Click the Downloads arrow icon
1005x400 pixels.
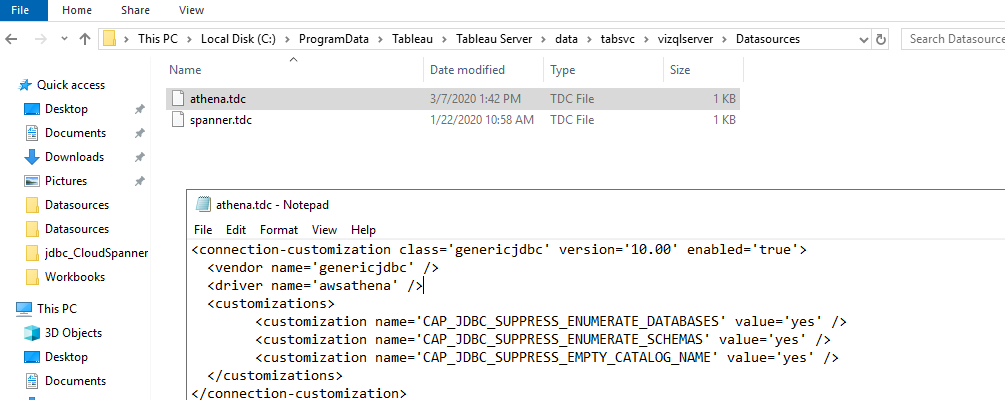pos(31,156)
